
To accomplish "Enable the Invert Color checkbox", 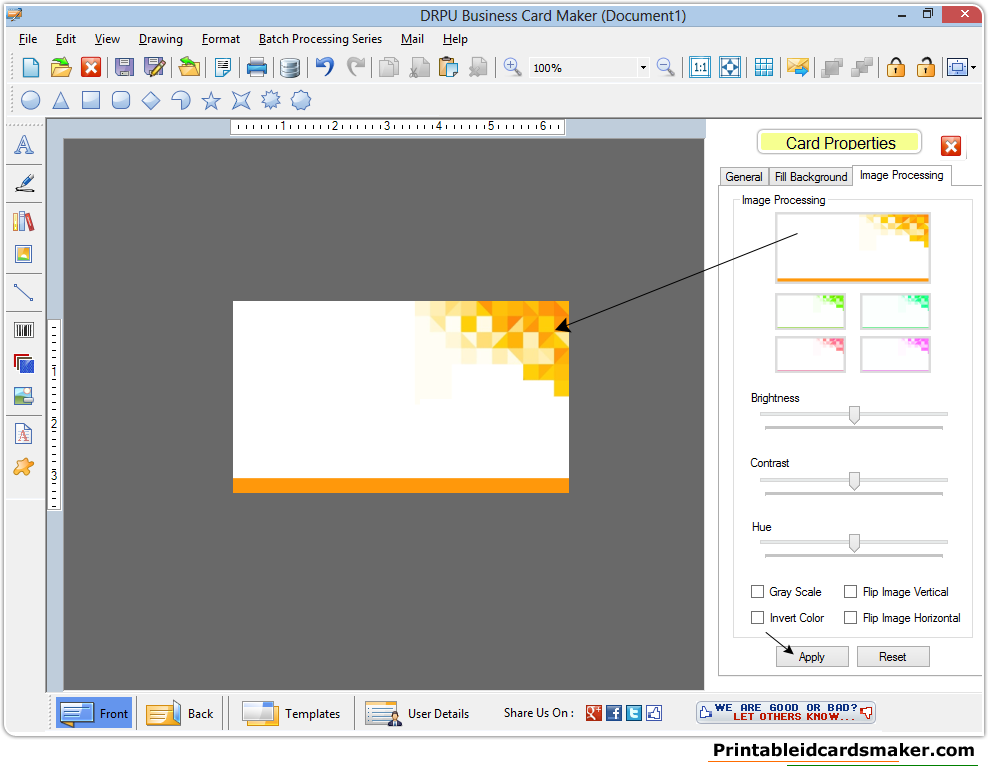I will point(757,617).
